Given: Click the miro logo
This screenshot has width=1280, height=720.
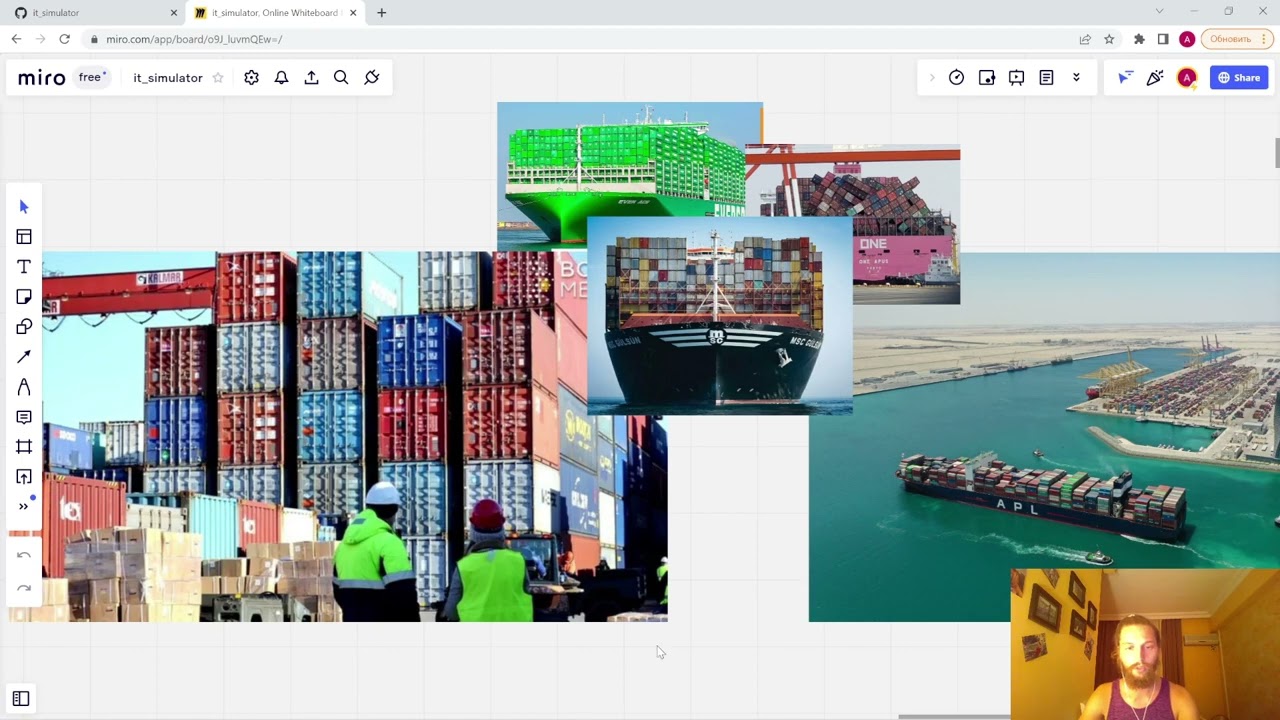Looking at the screenshot, I should coord(42,78).
